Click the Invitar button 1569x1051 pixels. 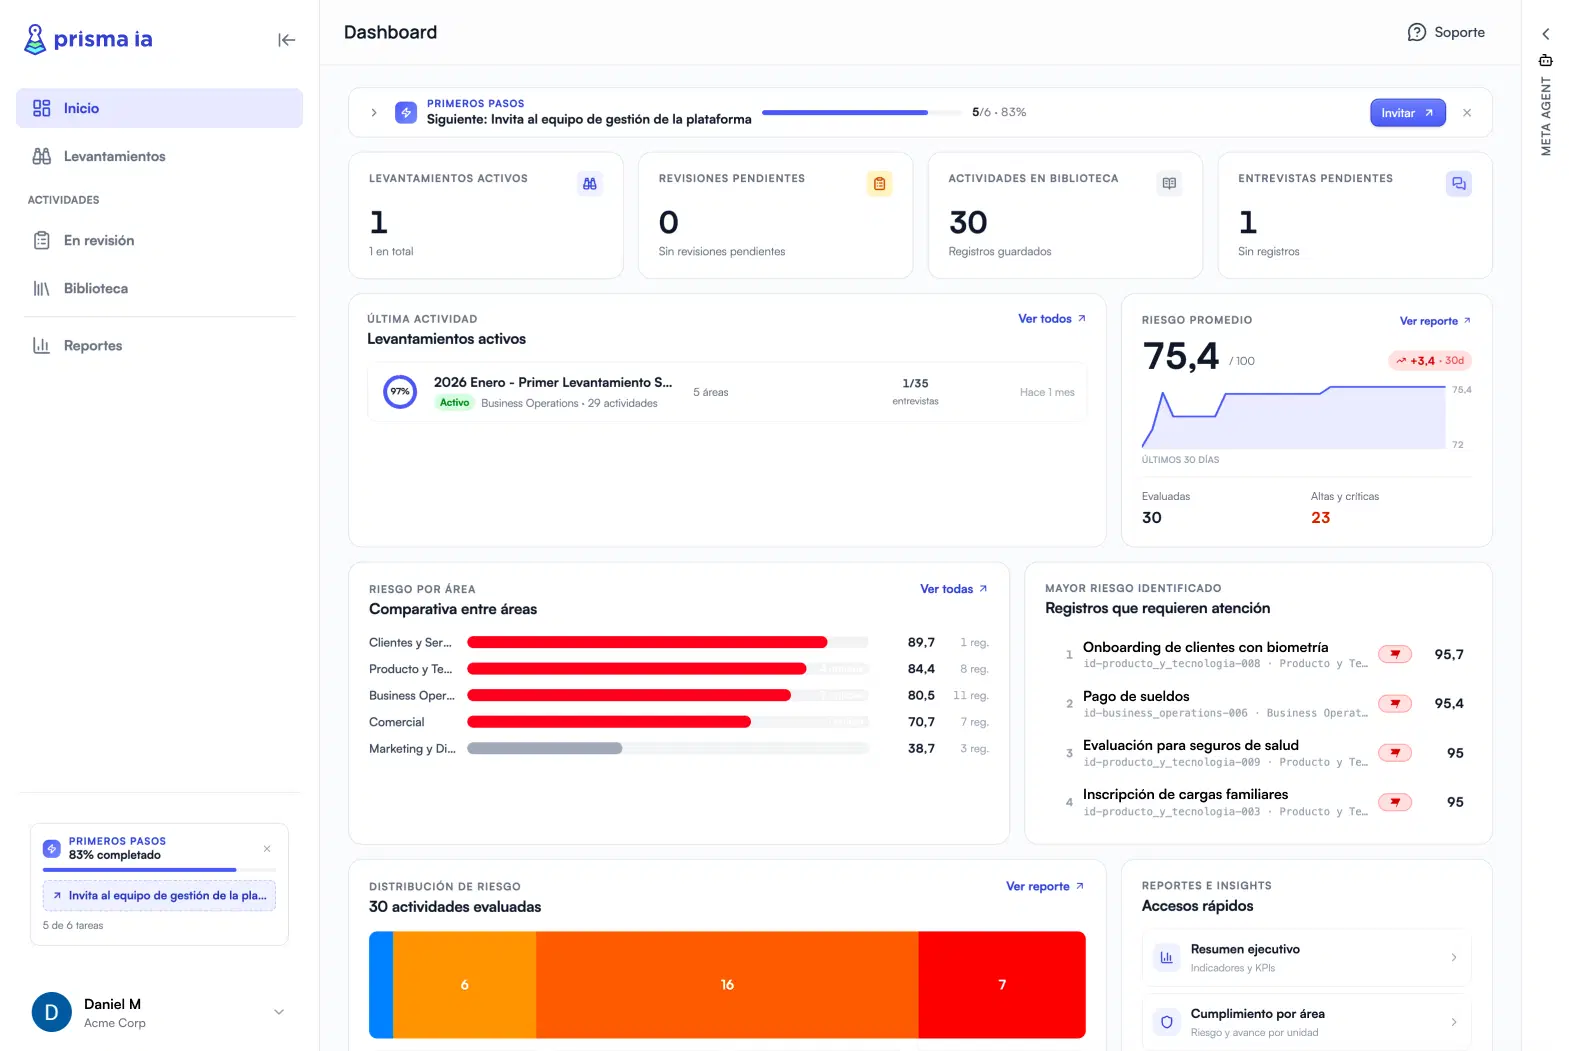[1408, 113]
